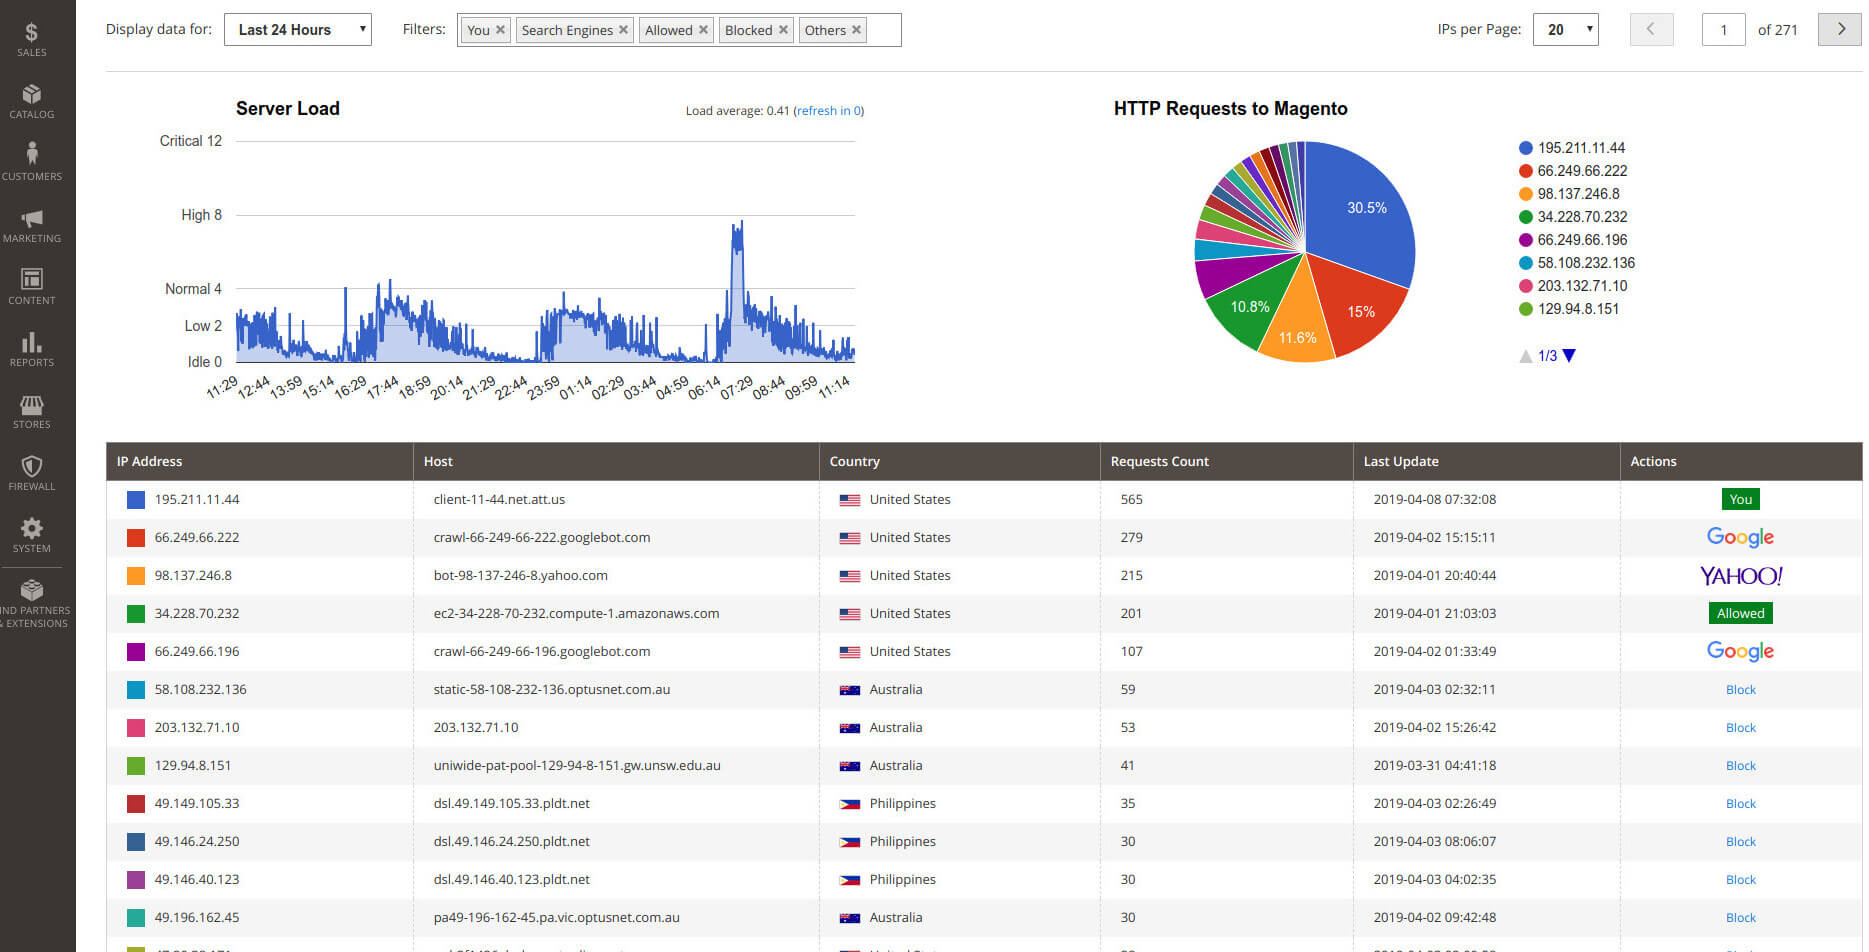The height and width of the screenshot is (952, 1869).
Task: Remove the 'Blocked' filter tag
Action: point(784,30)
